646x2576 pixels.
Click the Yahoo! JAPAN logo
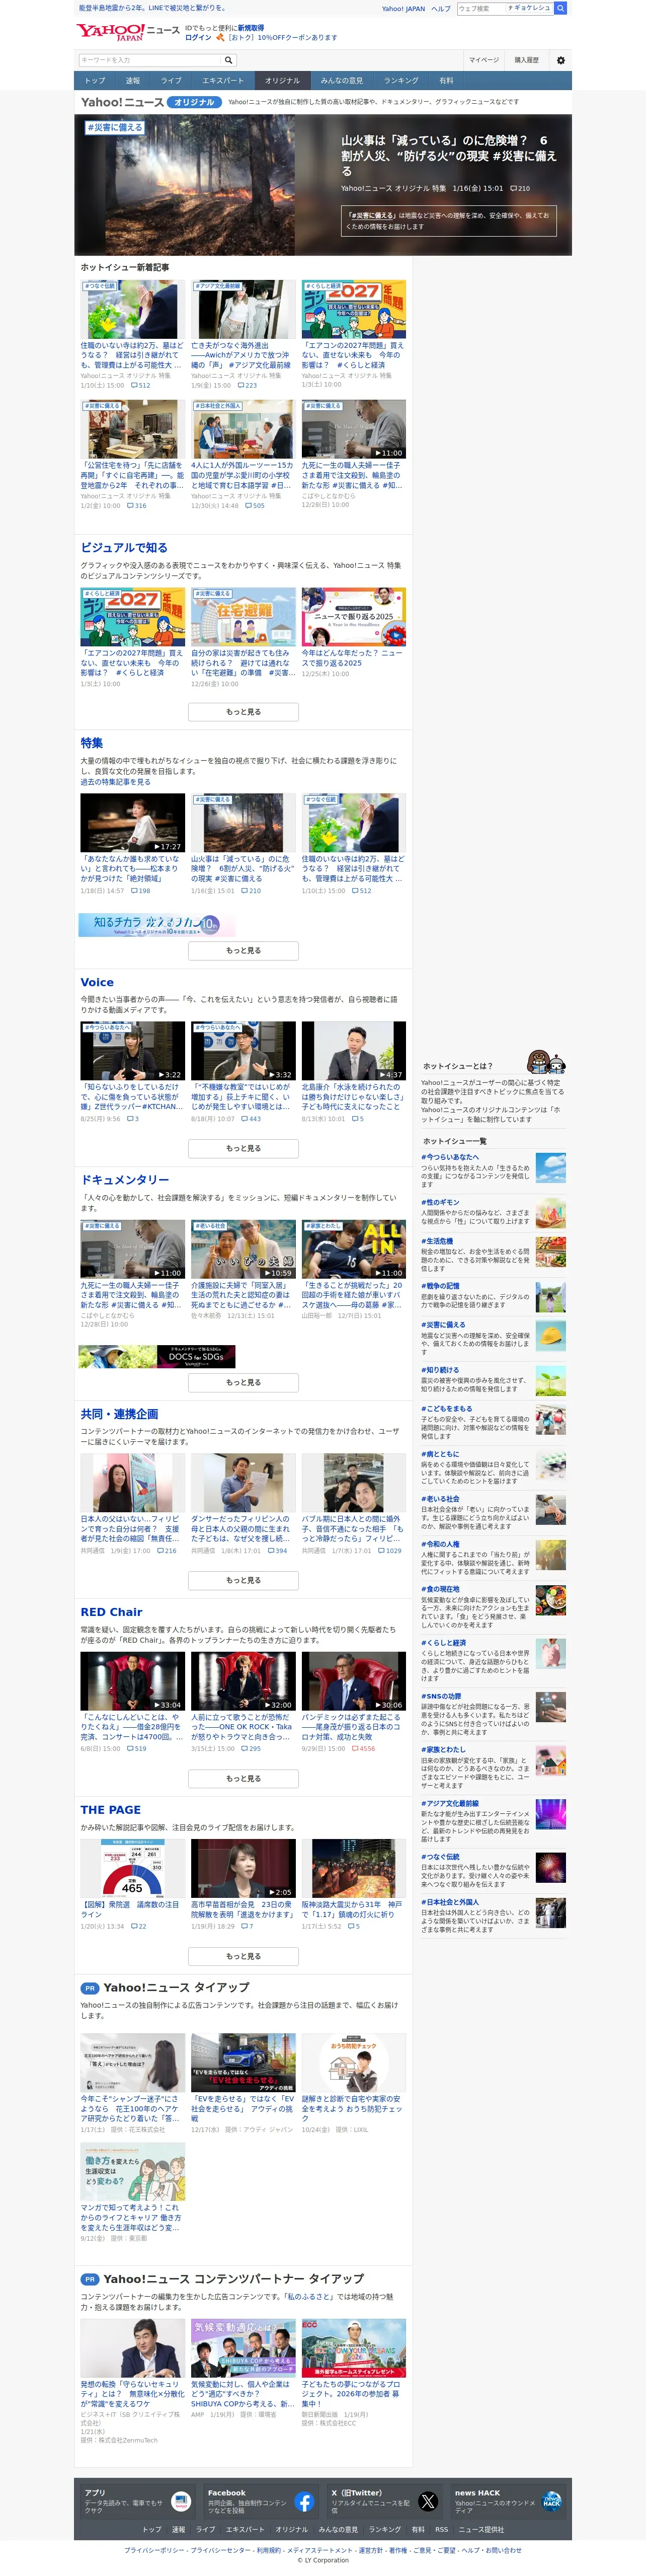[110, 32]
